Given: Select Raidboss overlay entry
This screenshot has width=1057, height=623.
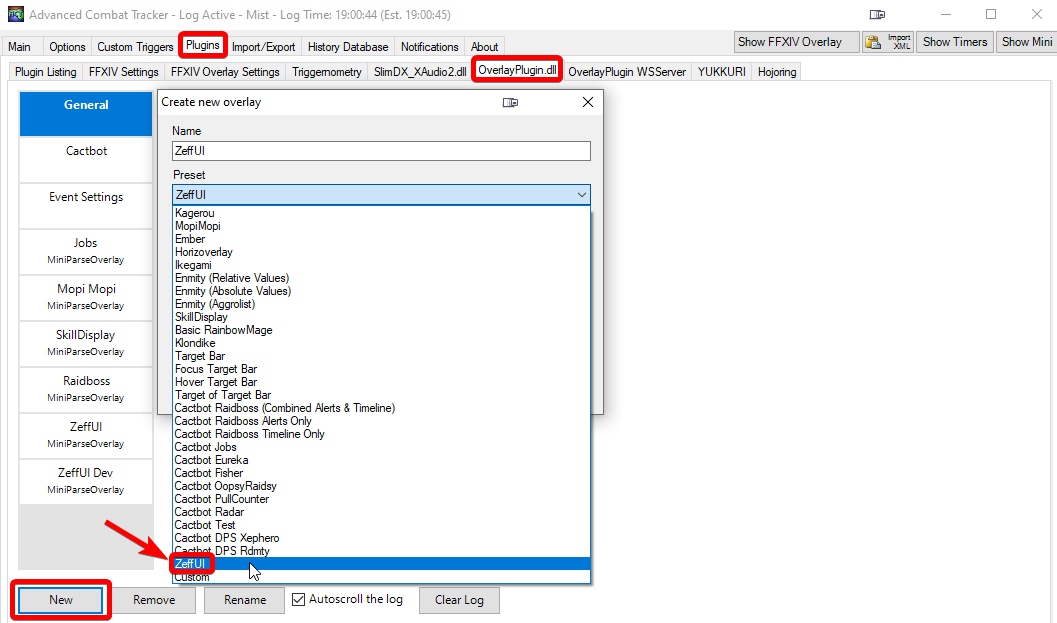Looking at the screenshot, I should pyautogui.click(x=86, y=389).
